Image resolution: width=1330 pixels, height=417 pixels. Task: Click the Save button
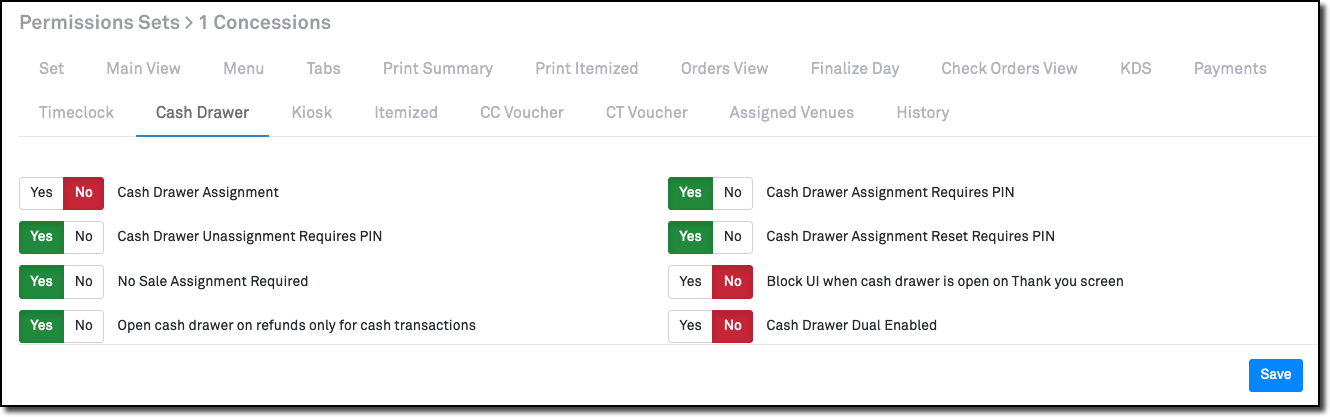click(1275, 374)
